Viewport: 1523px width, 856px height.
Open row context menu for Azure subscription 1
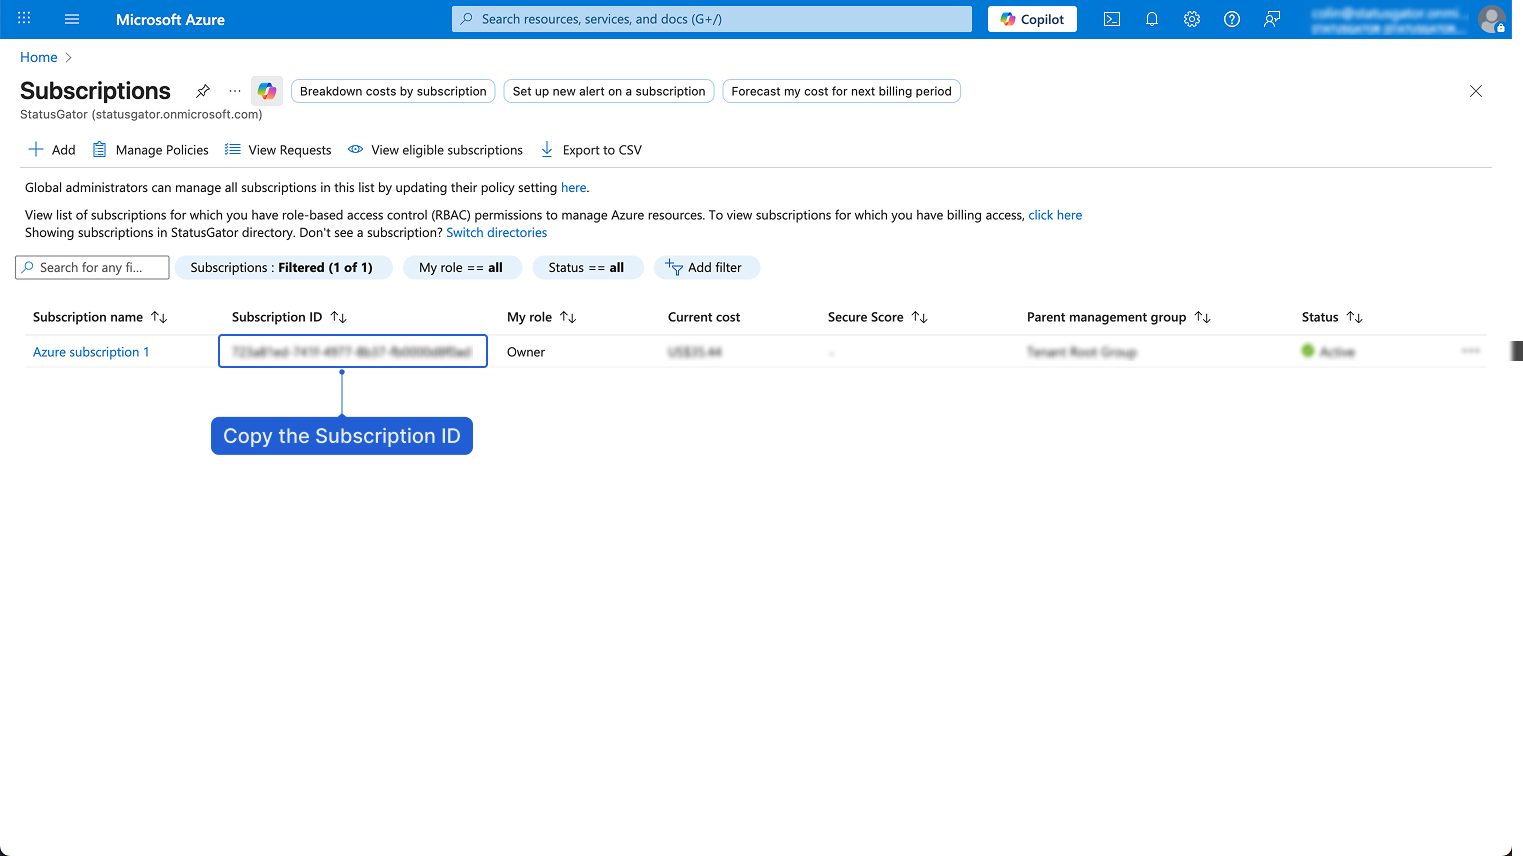tap(1470, 351)
